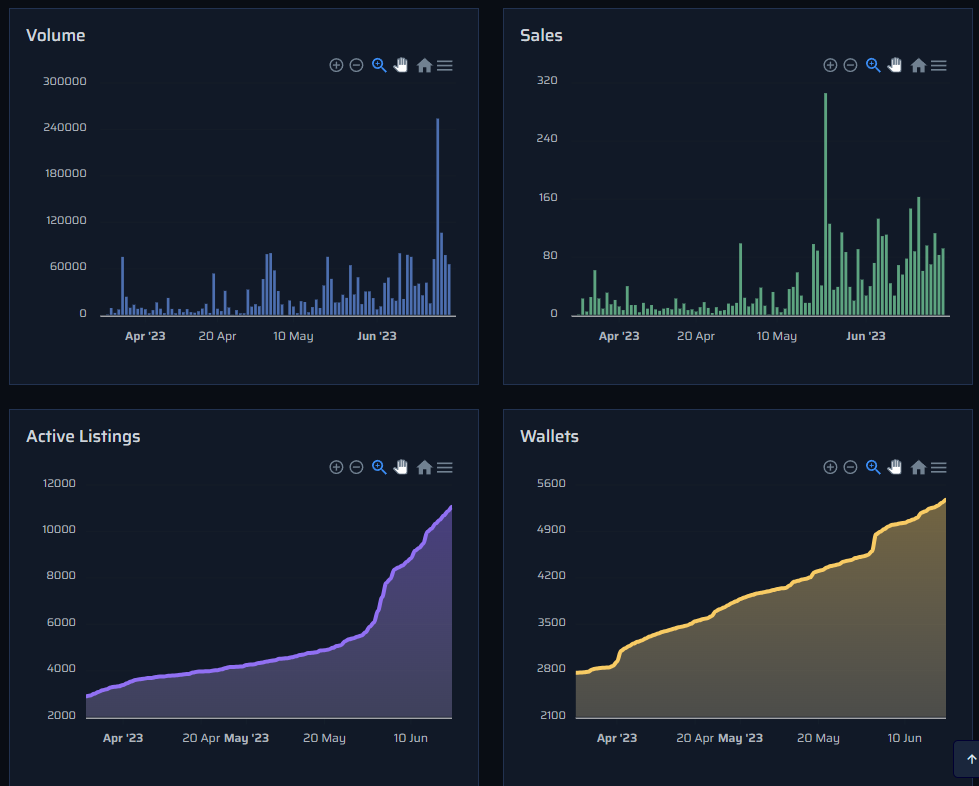Select zoom tool on Volume chart
Screen dimensions: 979x786
[379, 65]
